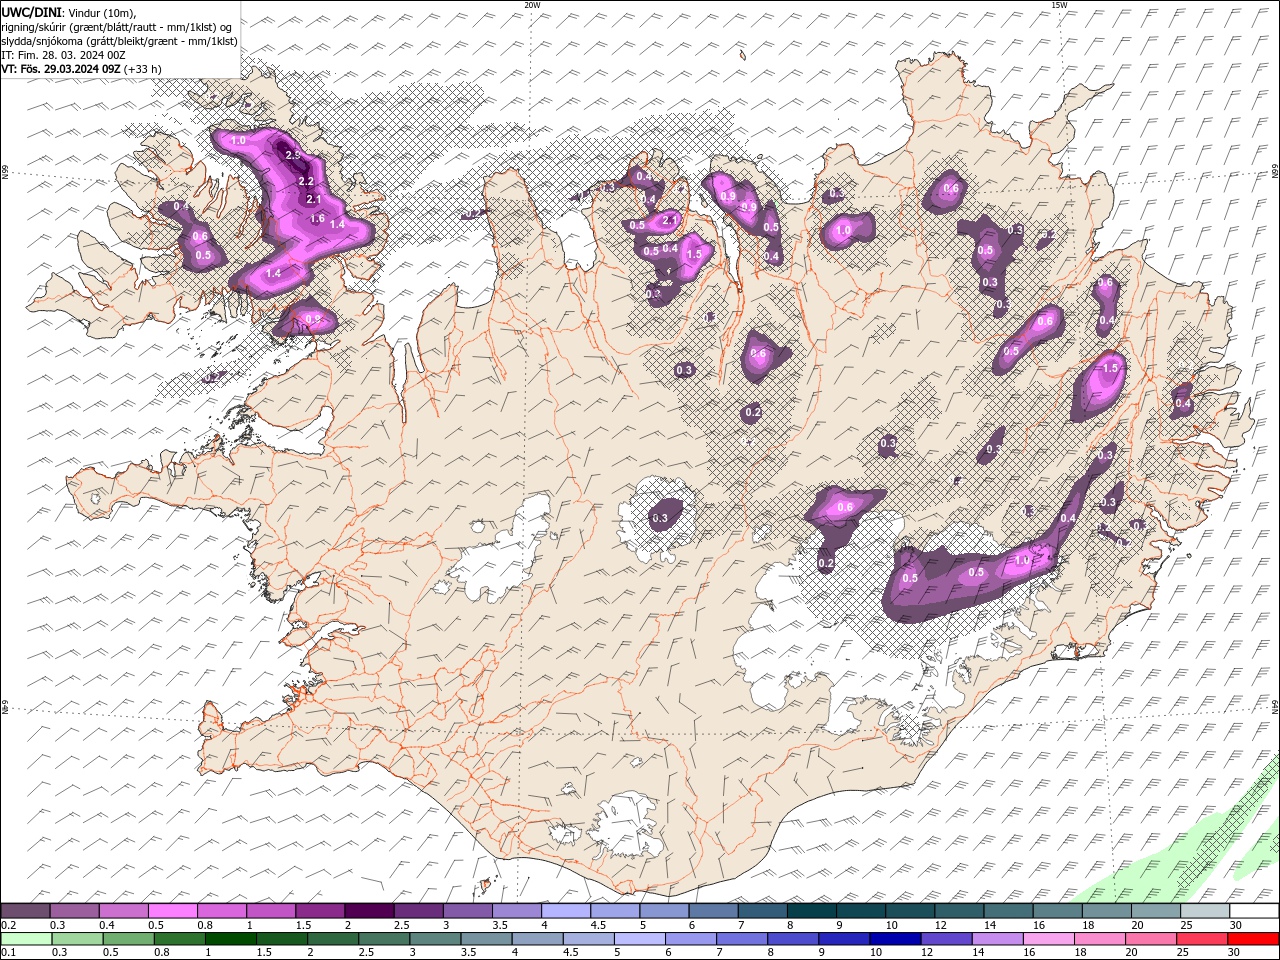Pick upper legend white swatch labeled 30
The width and height of the screenshot is (1280, 960).
coord(1254,910)
